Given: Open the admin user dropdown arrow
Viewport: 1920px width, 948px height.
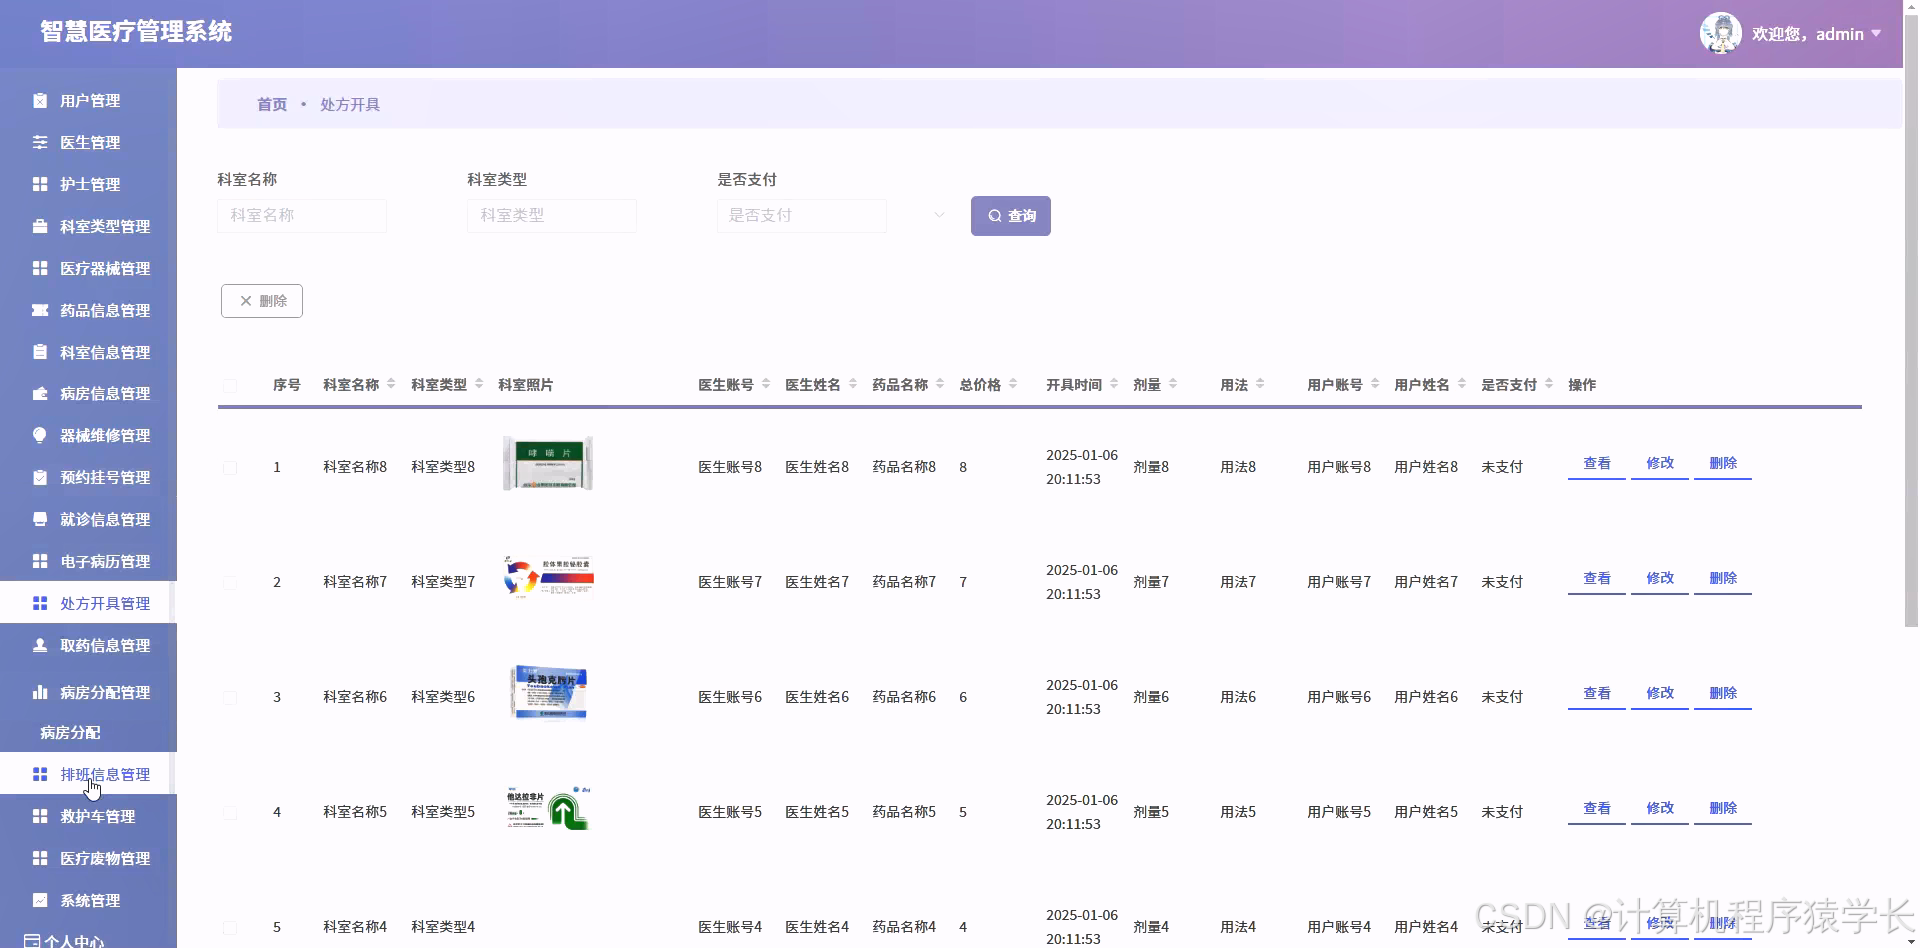Looking at the screenshot, I should [1876, 33].
